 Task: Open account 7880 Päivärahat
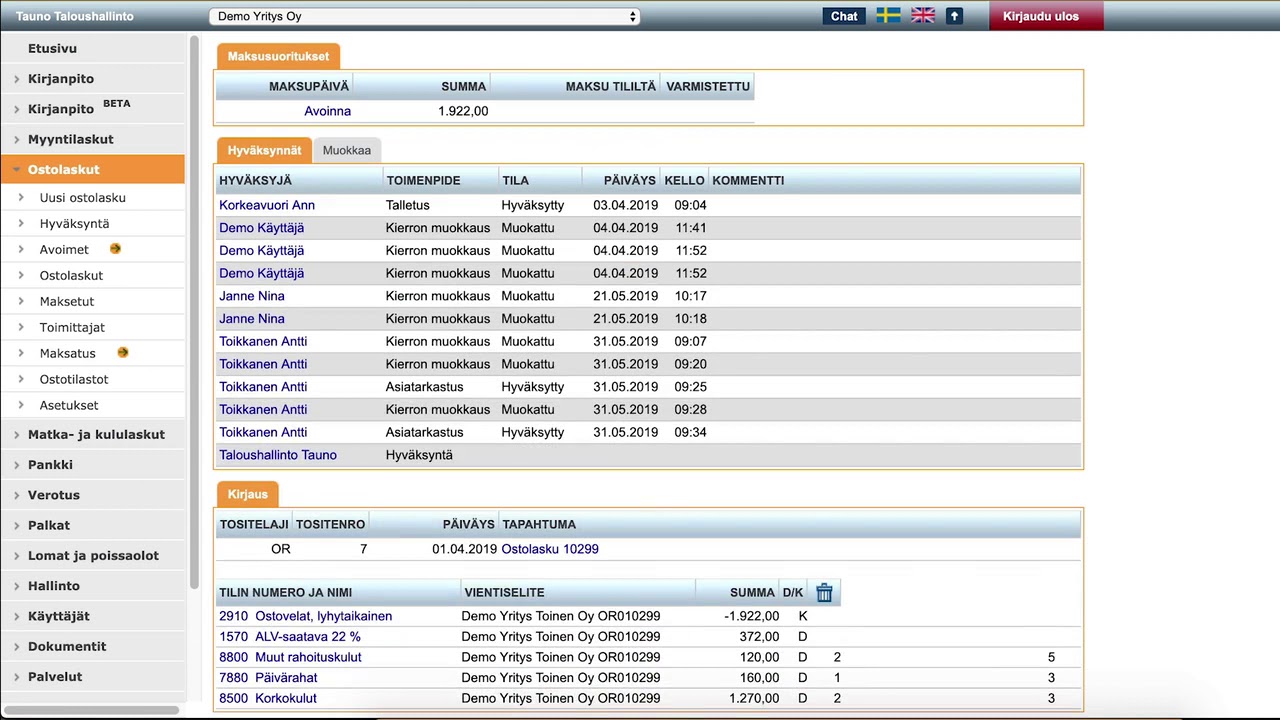pos(268,677)
